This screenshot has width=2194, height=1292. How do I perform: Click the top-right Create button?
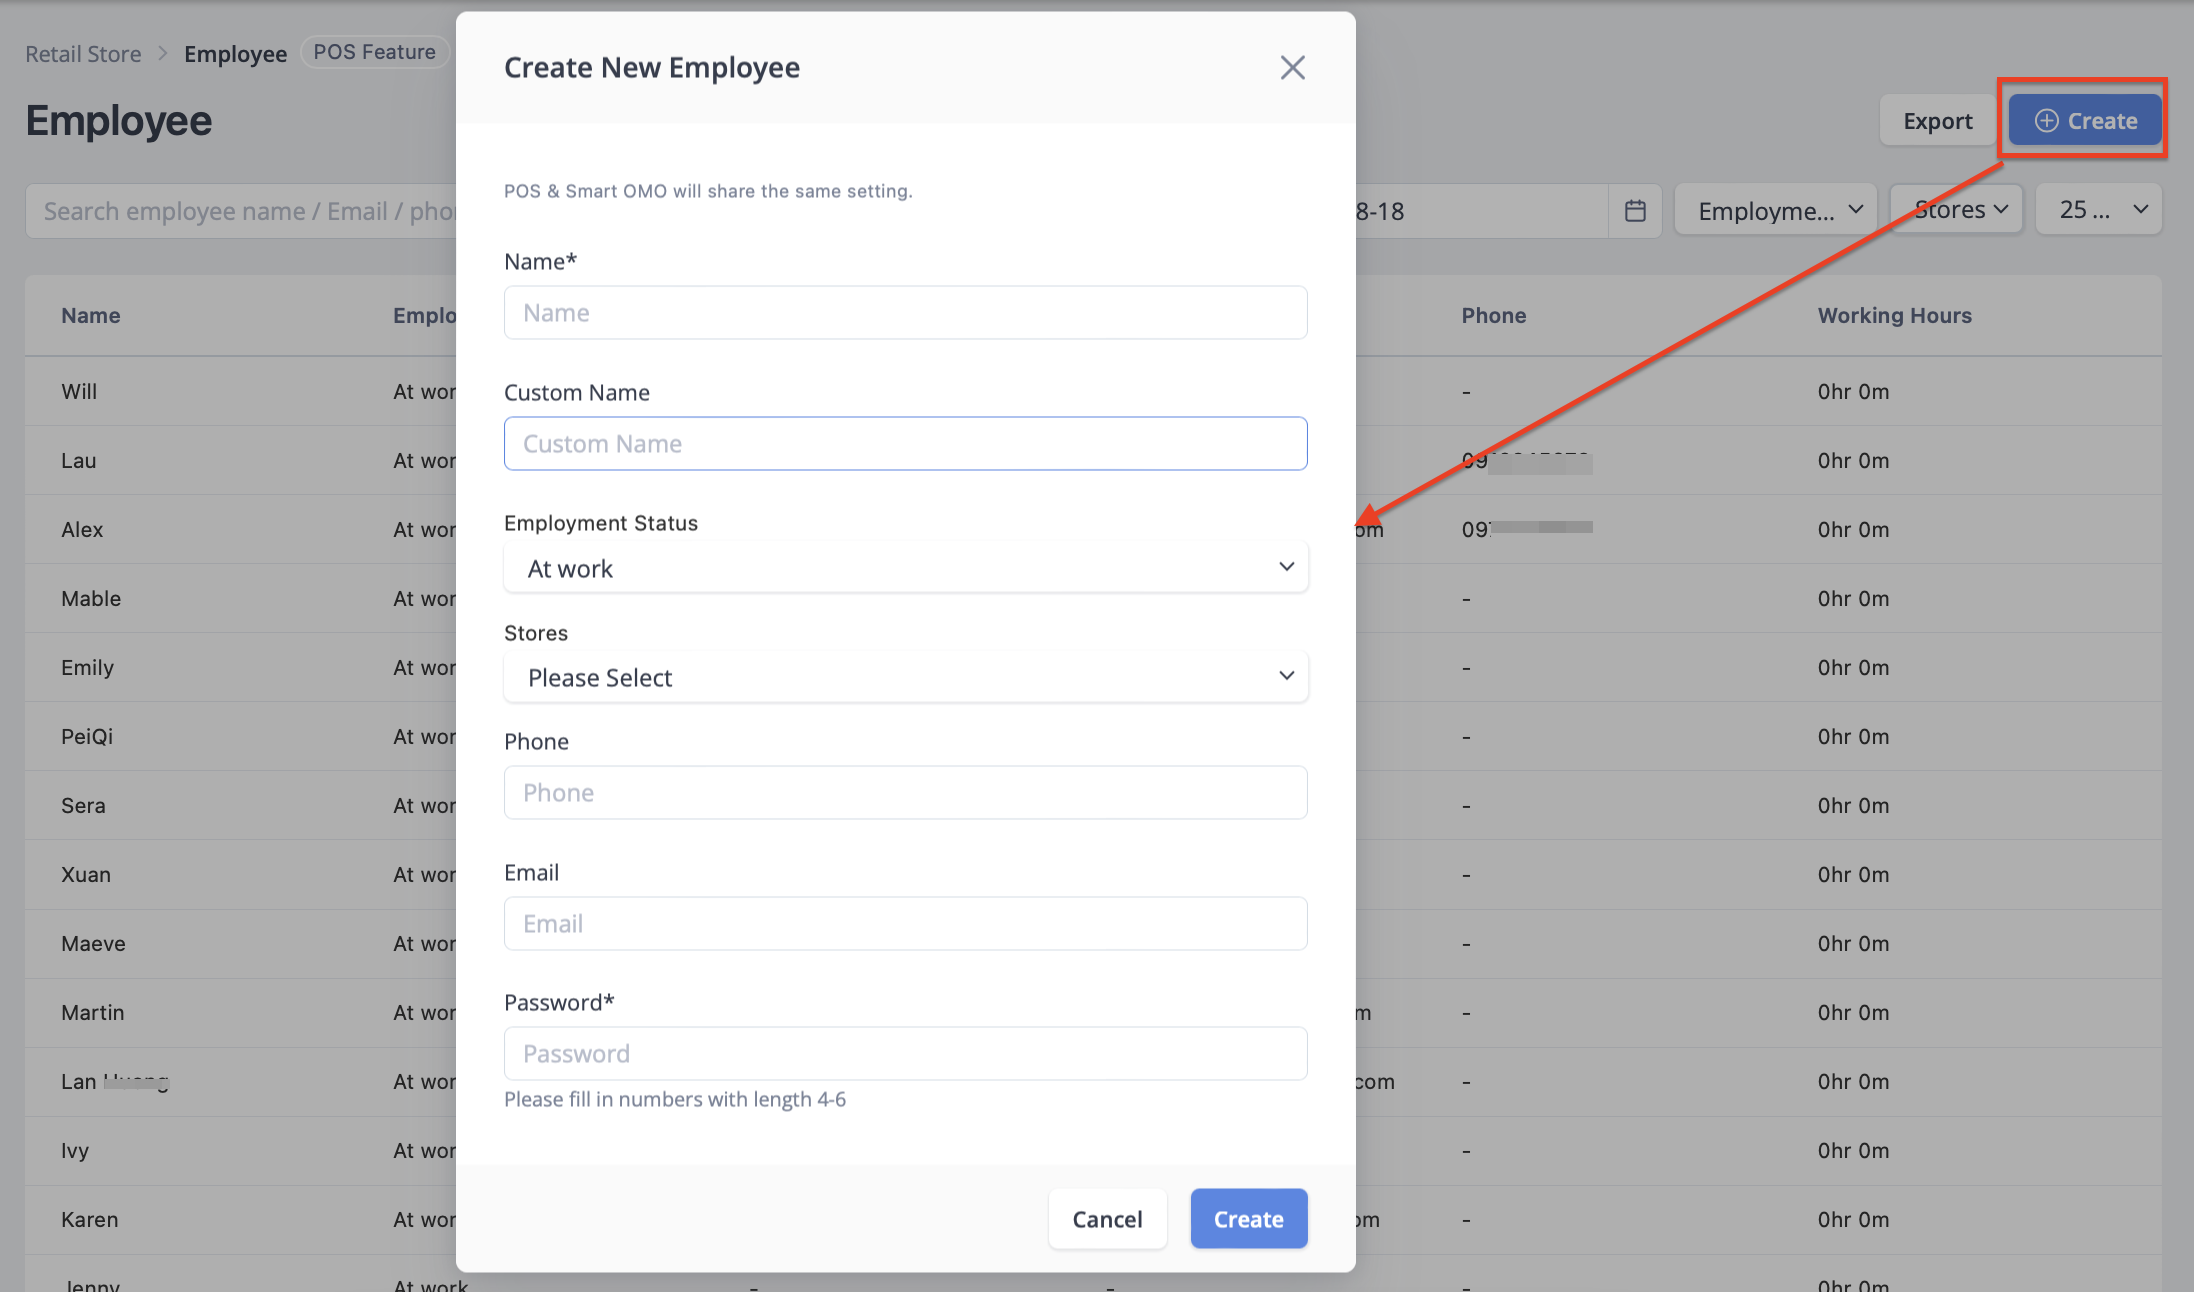(2085, 121)
